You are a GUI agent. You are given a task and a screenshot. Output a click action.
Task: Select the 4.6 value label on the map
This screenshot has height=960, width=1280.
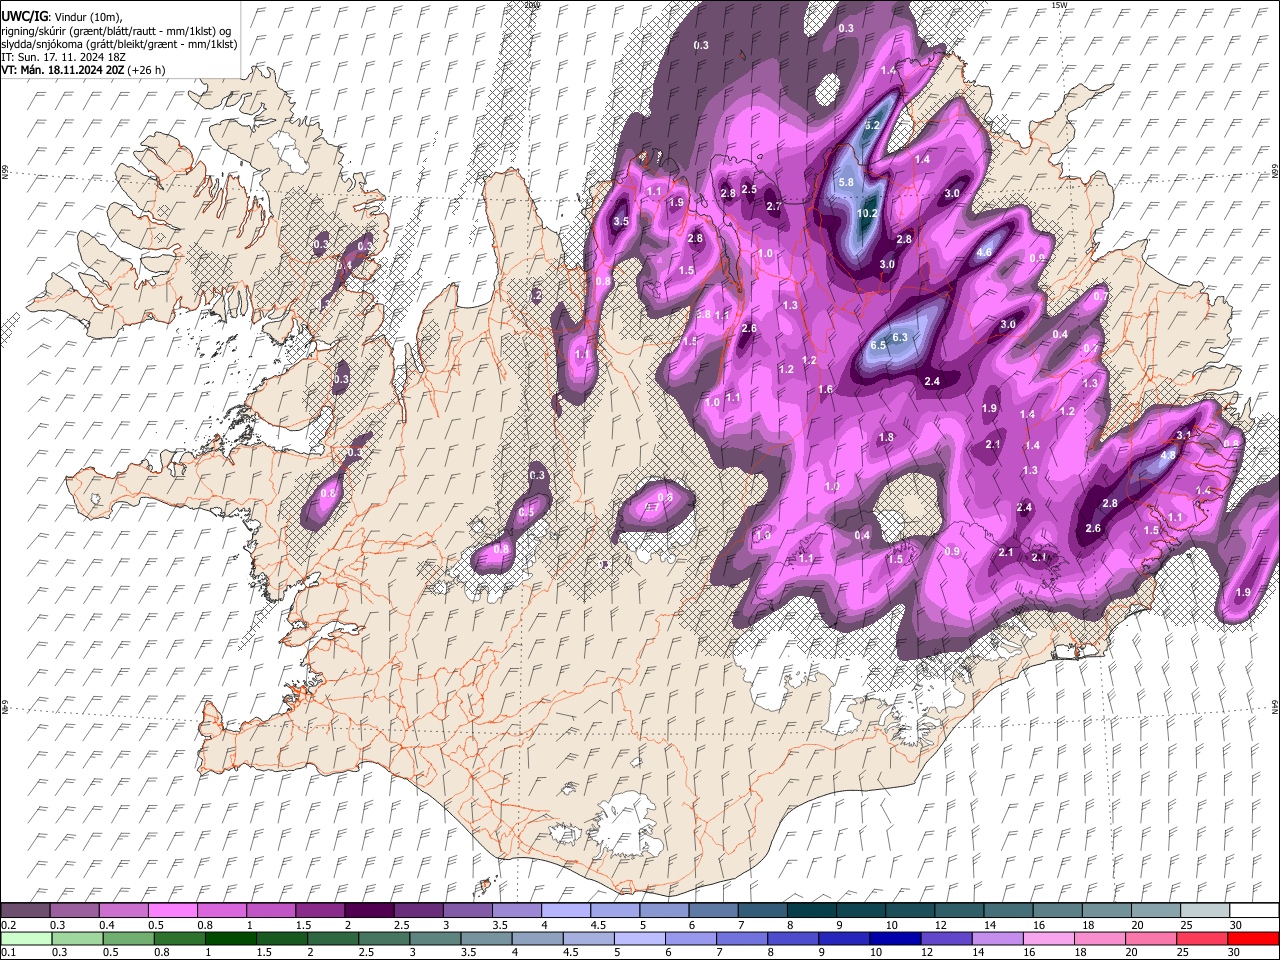coord(984,252)
